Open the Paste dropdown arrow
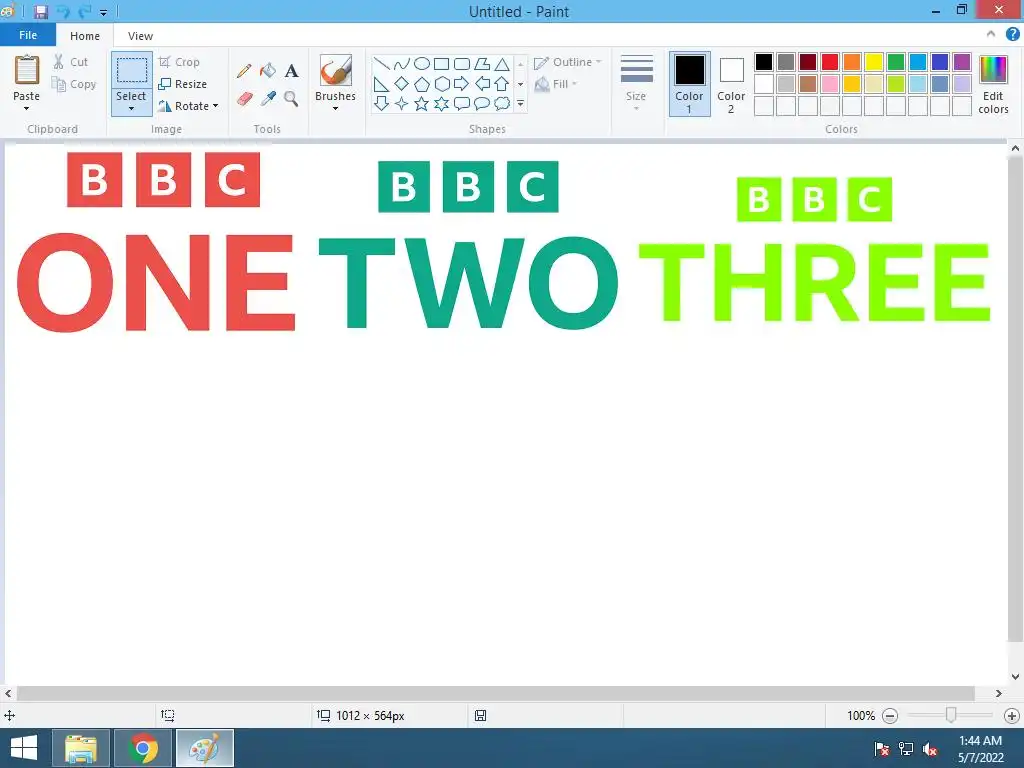 coord(26,108)
